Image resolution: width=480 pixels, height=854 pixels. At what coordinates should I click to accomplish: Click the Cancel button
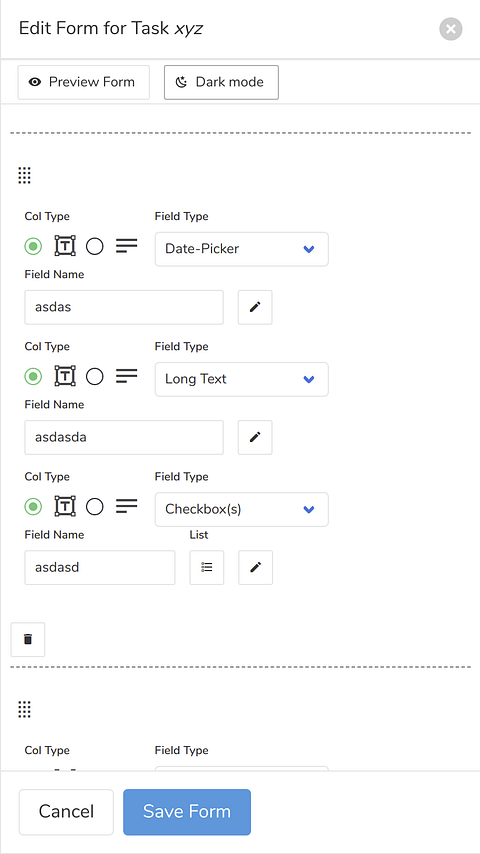(66, 812)
